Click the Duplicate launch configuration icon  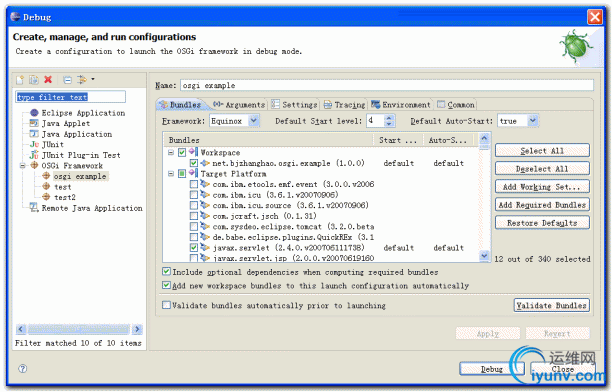coord(34,80)
